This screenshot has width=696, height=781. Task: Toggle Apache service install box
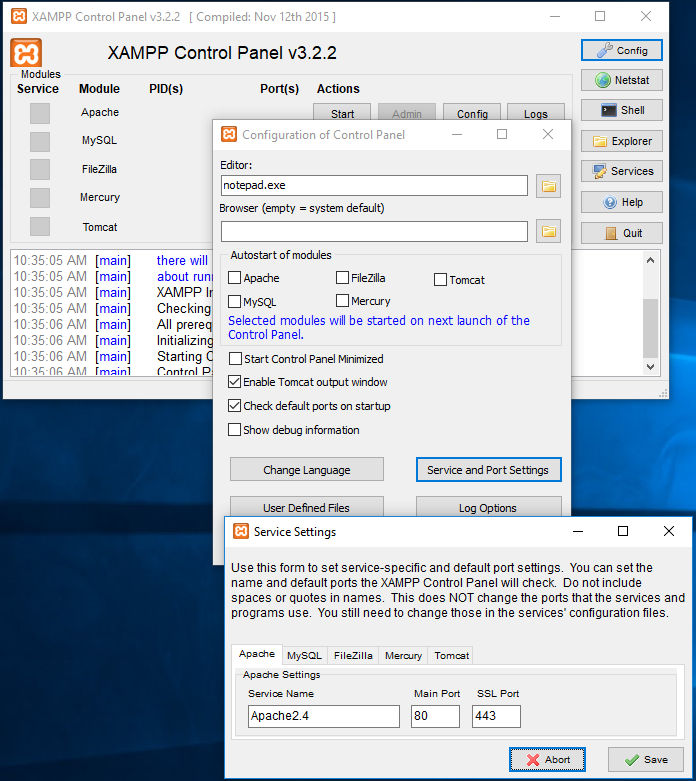[40, 113]
